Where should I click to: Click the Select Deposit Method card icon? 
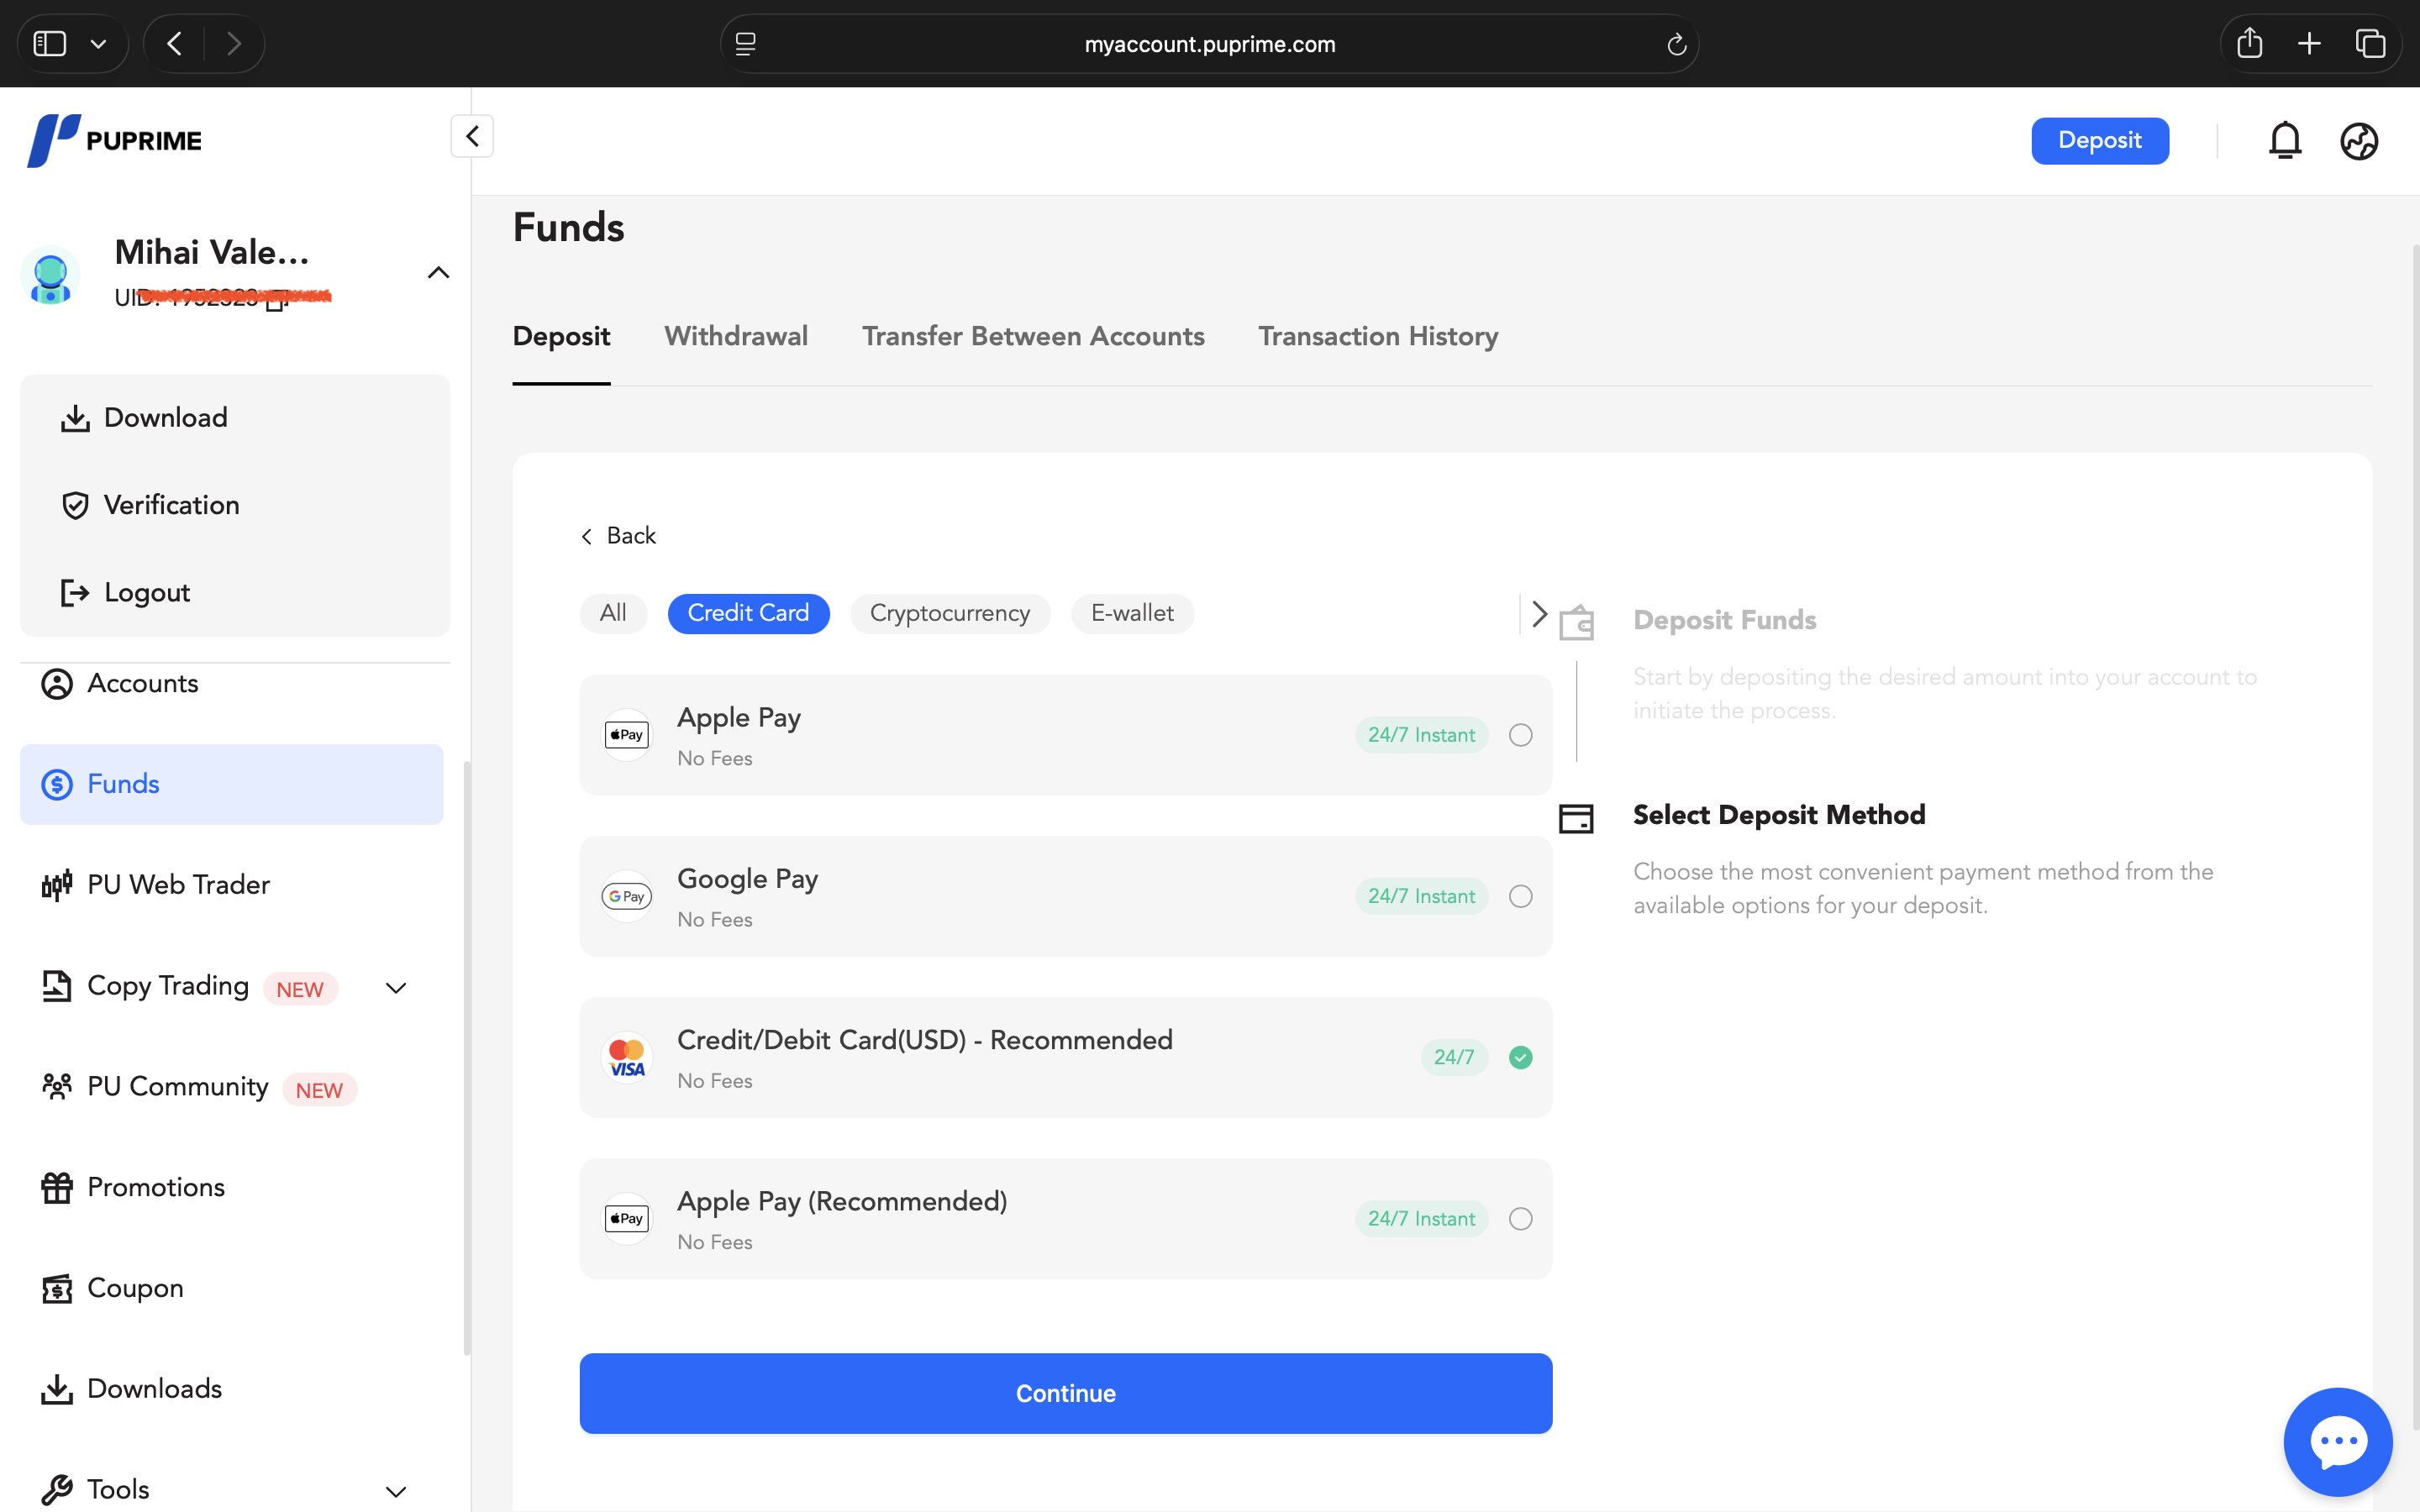(1577, 818)
